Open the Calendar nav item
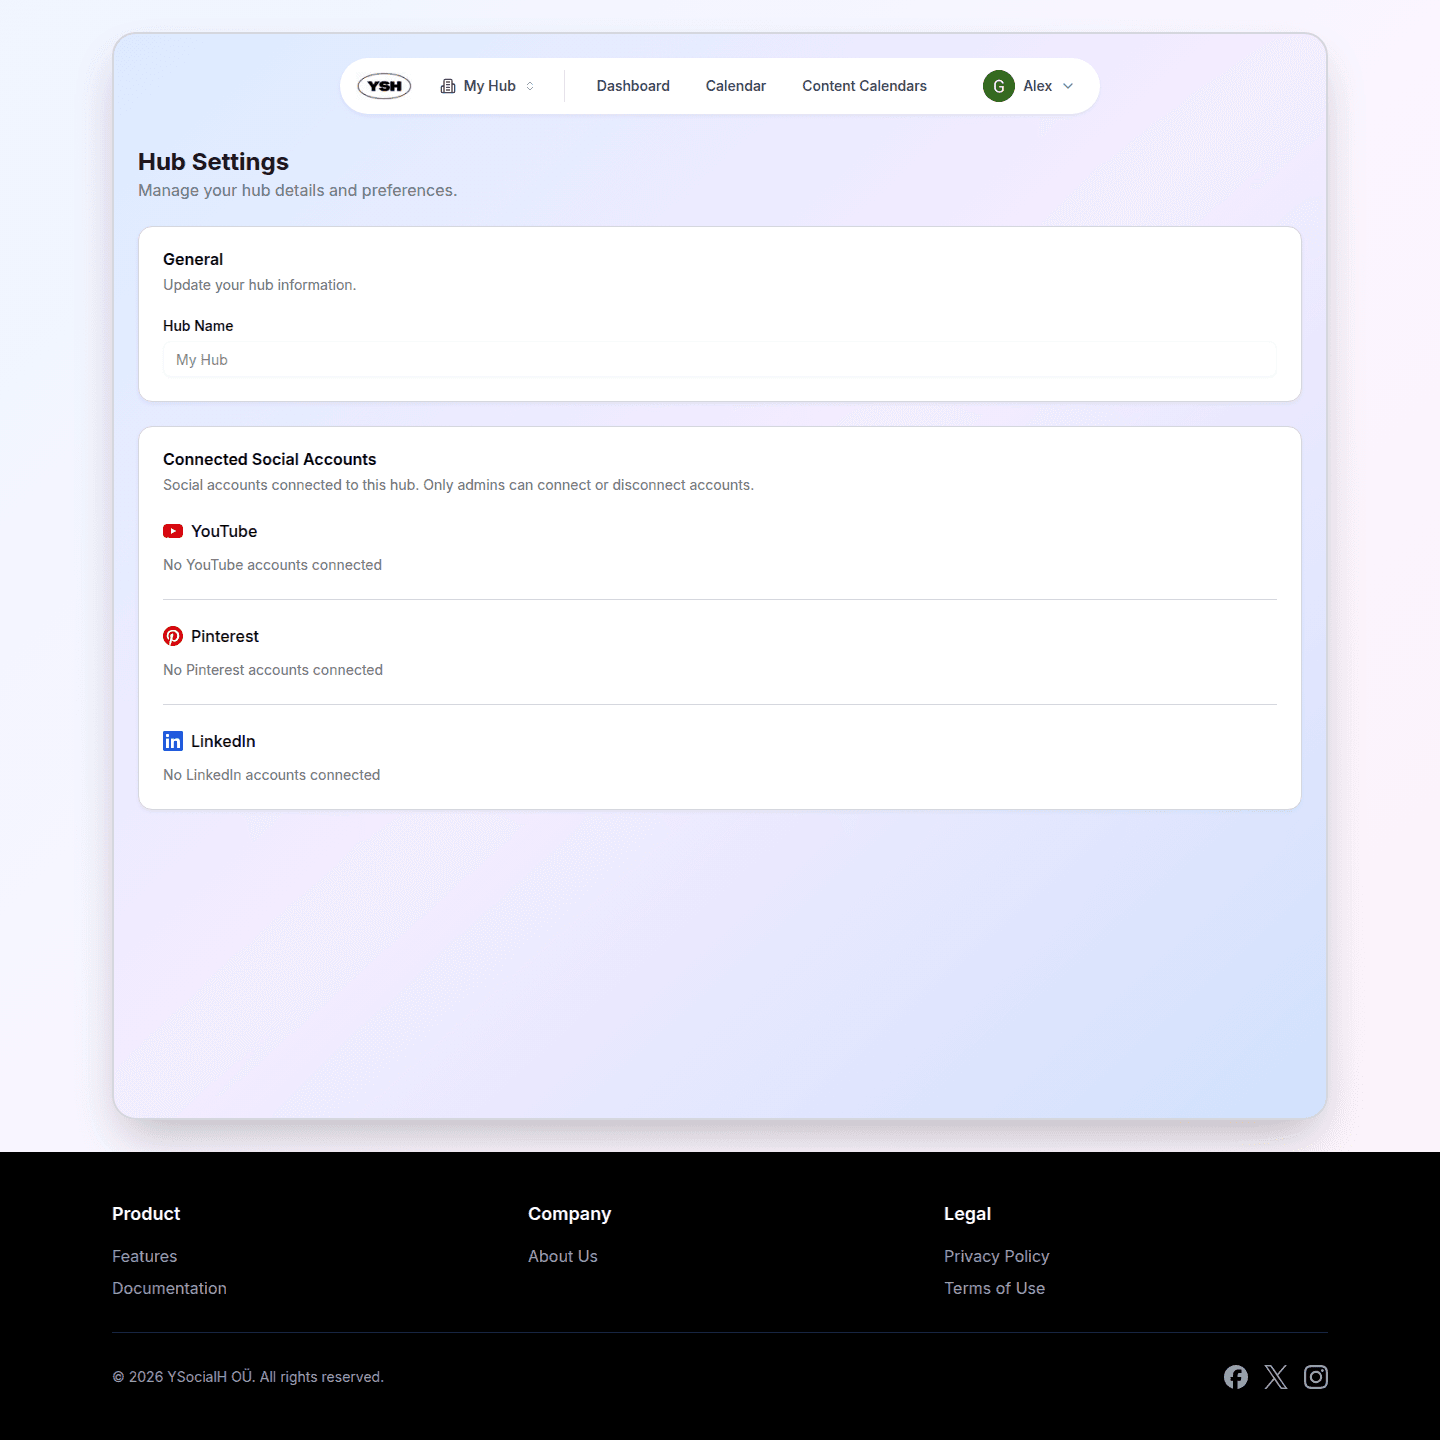This screenshot has width=1440, height=1440. [x=736, y=86]
